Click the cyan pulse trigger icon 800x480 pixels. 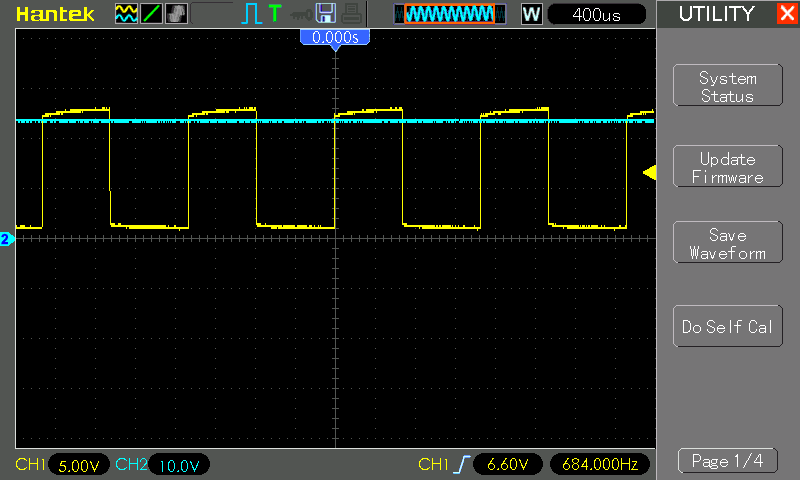click(252, 13)
